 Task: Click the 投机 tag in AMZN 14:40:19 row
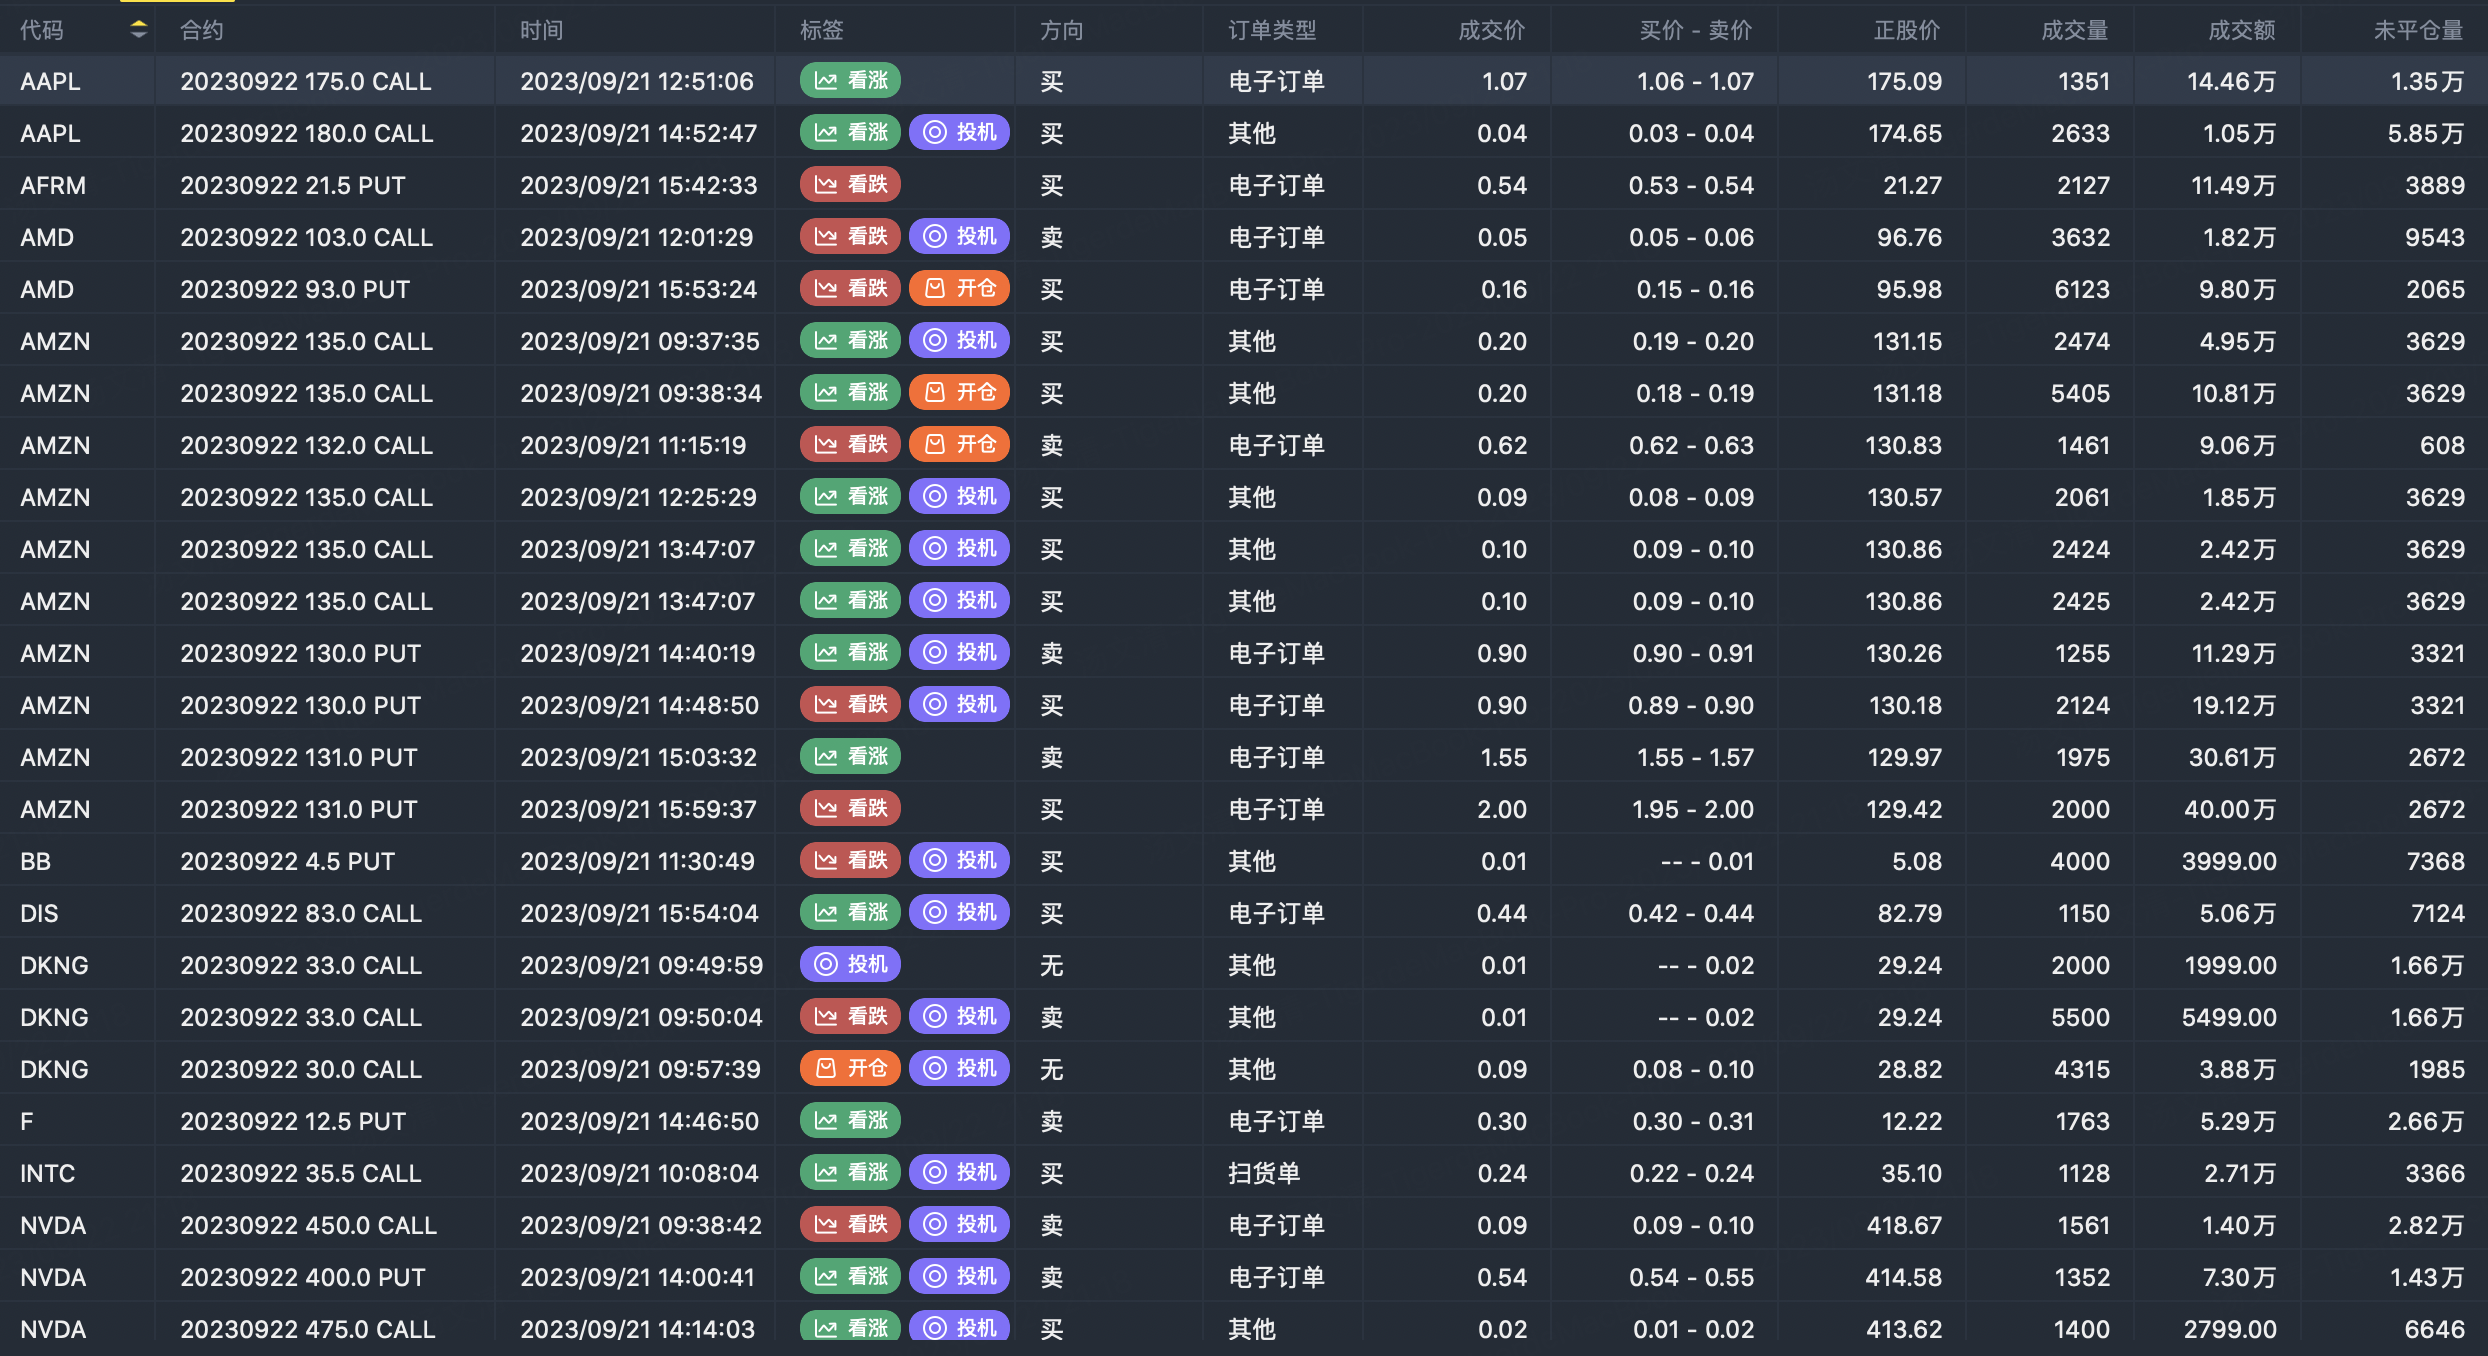click(x=959, y=653)
